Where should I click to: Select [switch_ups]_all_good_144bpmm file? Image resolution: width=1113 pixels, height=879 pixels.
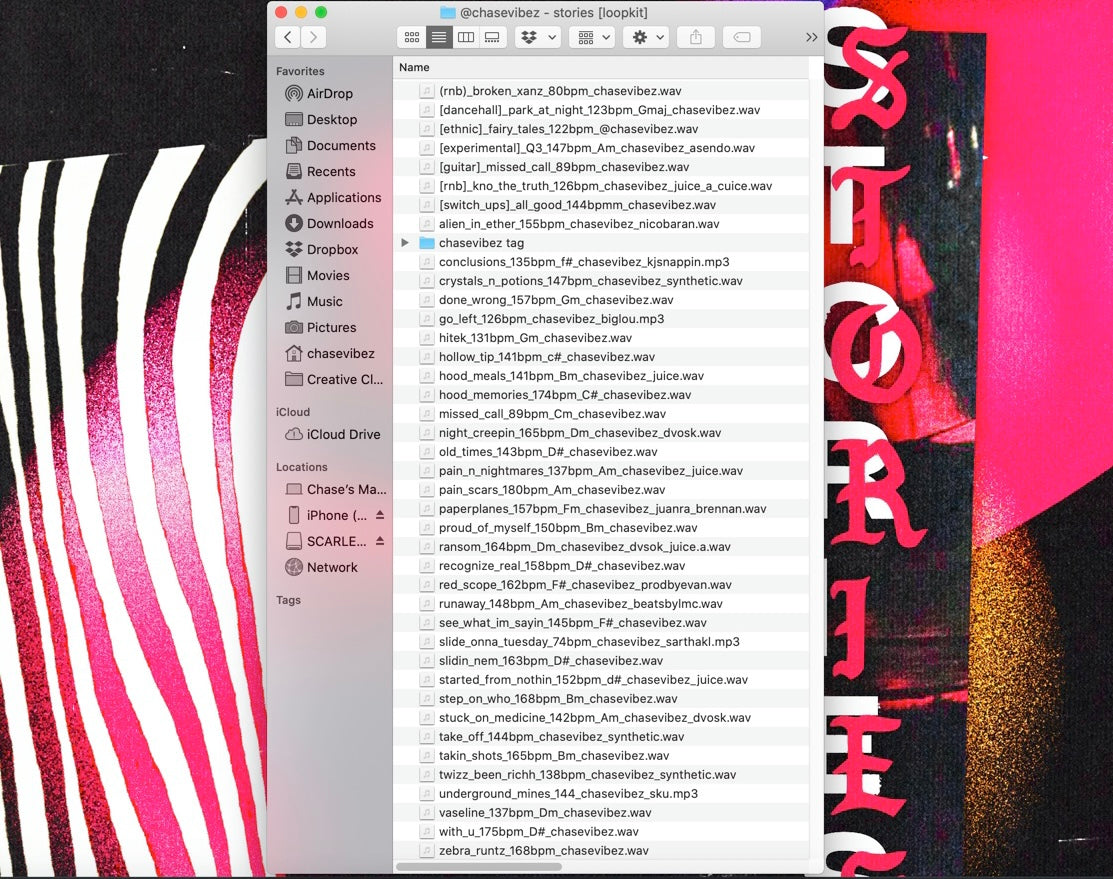coord(601,205)
